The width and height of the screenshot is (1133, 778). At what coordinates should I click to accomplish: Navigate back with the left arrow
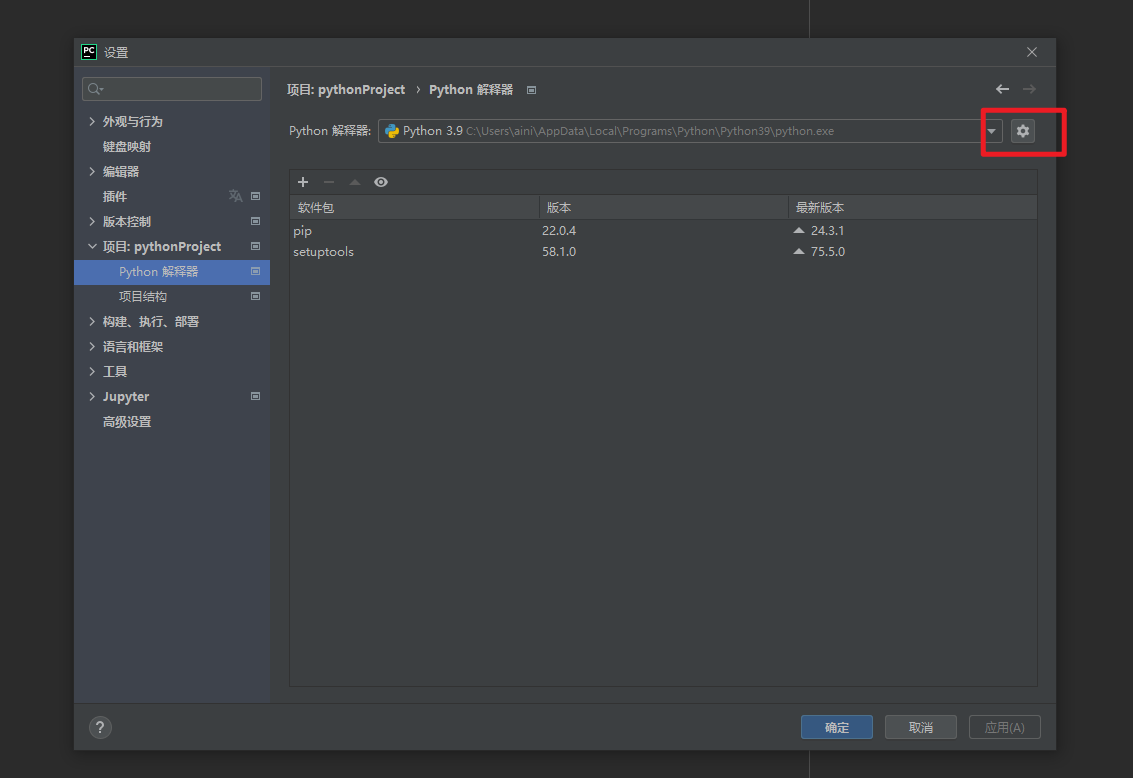click(1002, 89)
